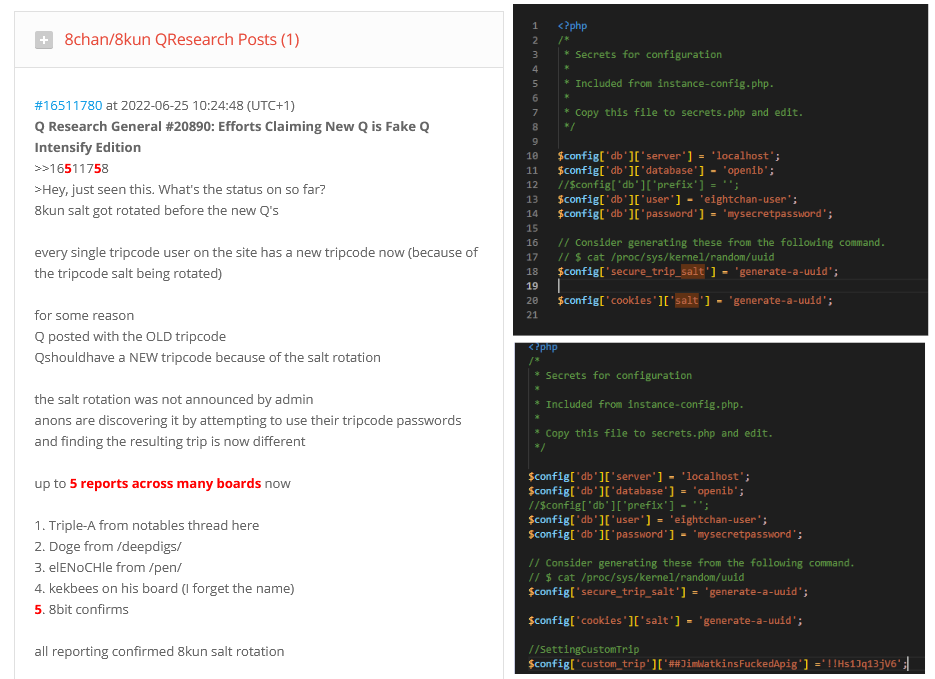Viewport: 935px width, 679px height.
Task: Click the custom_trip '##JimWatkinsFuckedApig' config line
Action: tap(717, 664)
